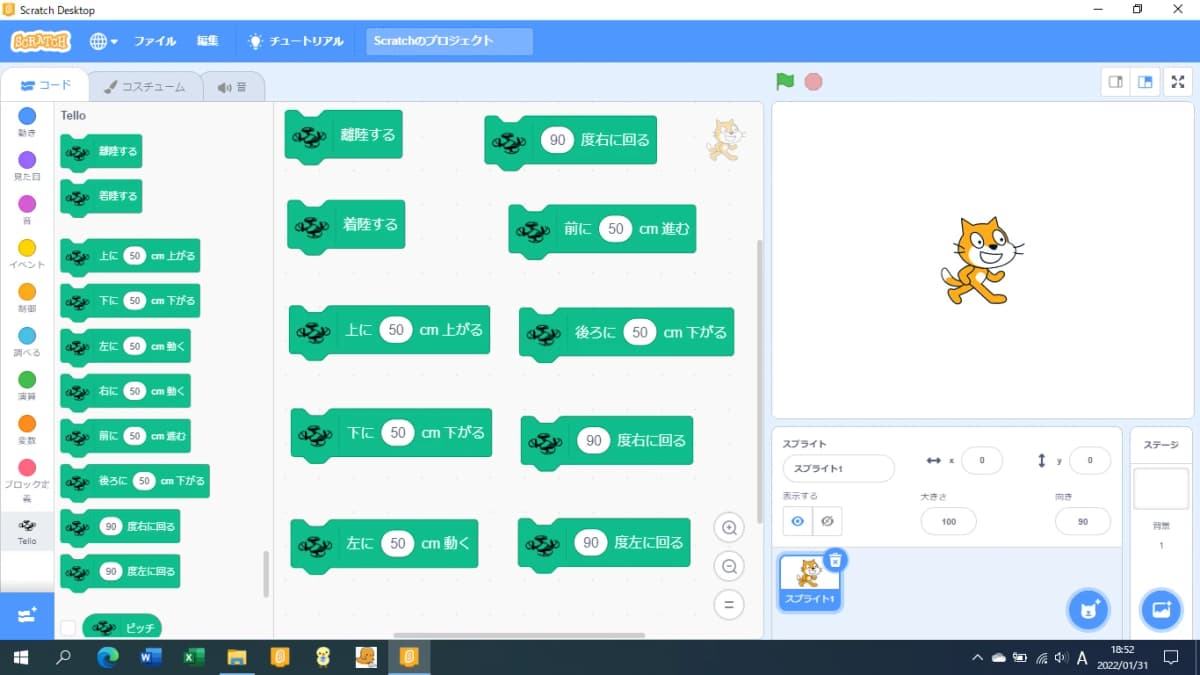Hide the sprite with crossed-eye icon
This screenshot has width=1200, height=675.
coord(826,521)
